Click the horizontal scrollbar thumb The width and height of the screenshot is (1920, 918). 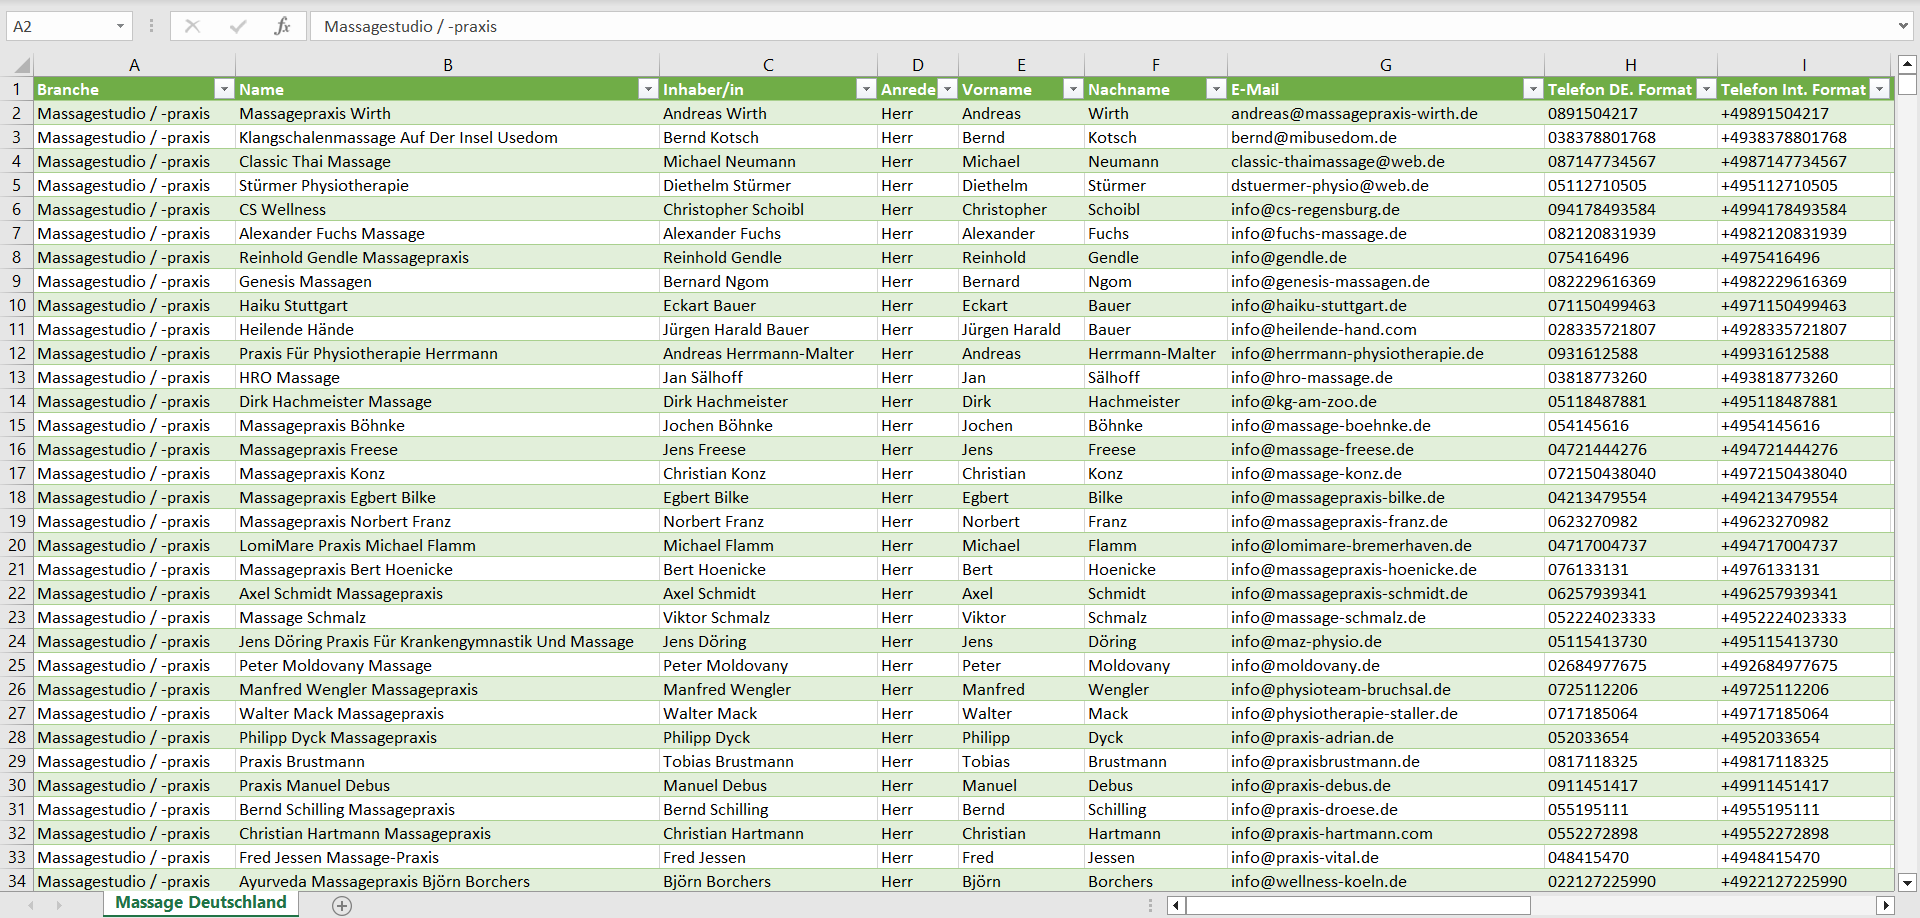pos(1358,905)
